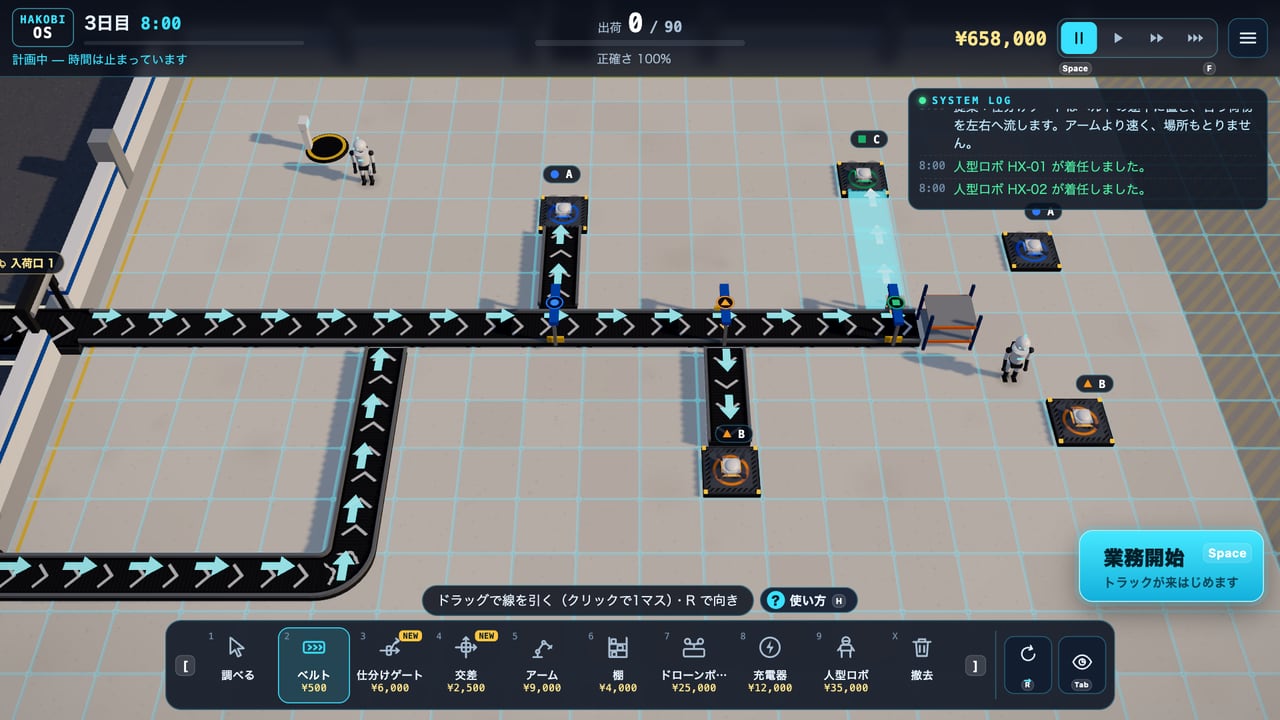Set game speed to triple fast-forward
The height and width of the screenshot is (720, 1280).
(1196, 38)
